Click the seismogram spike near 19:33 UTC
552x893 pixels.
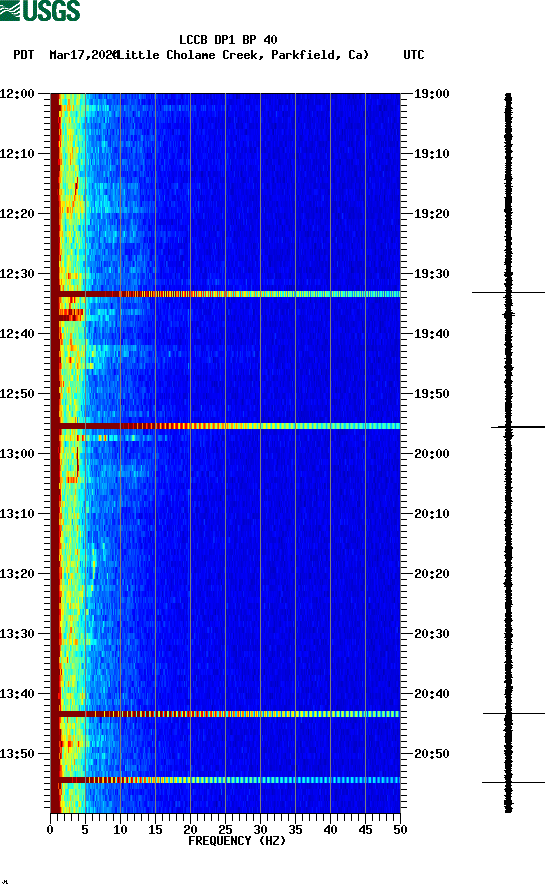click(508, 292)
